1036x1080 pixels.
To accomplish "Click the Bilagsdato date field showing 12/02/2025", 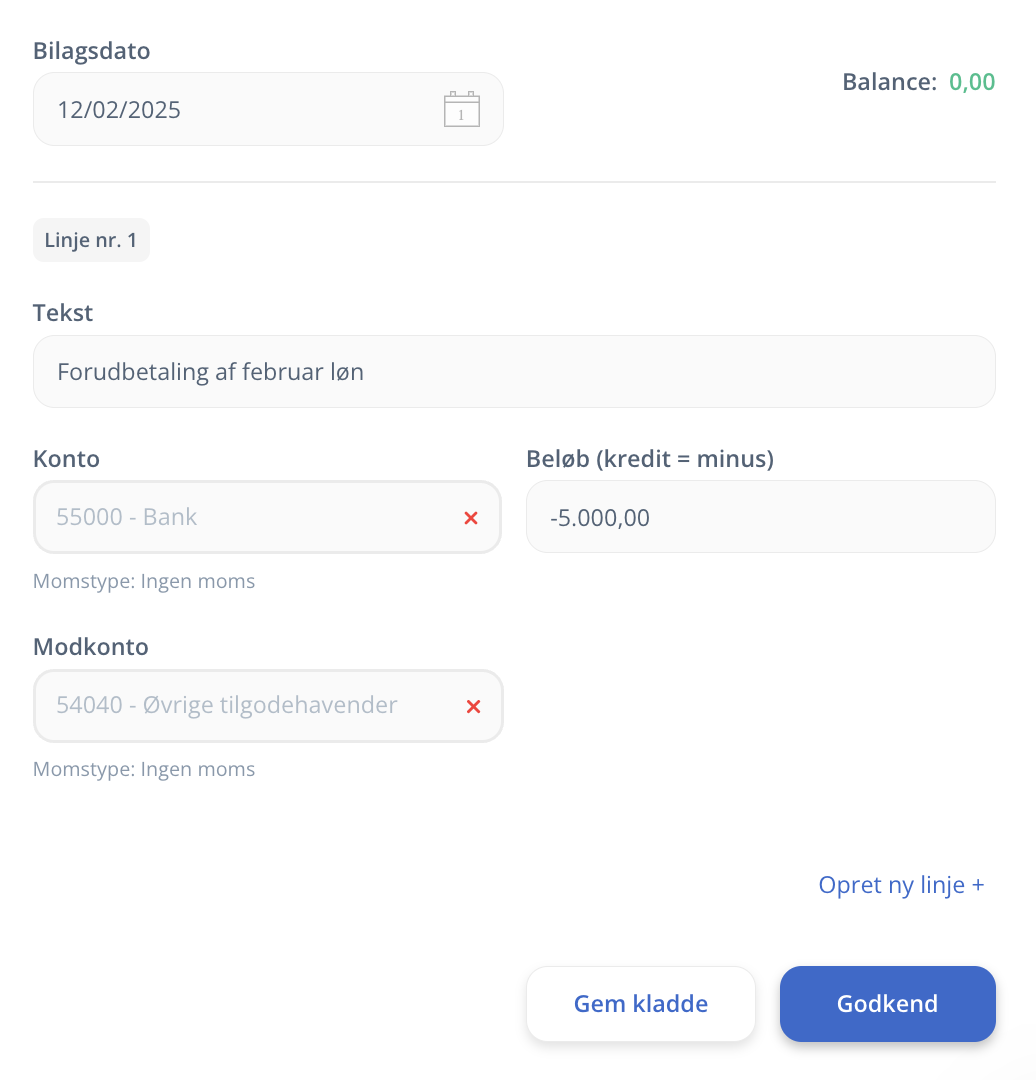I will coord(230,110).
